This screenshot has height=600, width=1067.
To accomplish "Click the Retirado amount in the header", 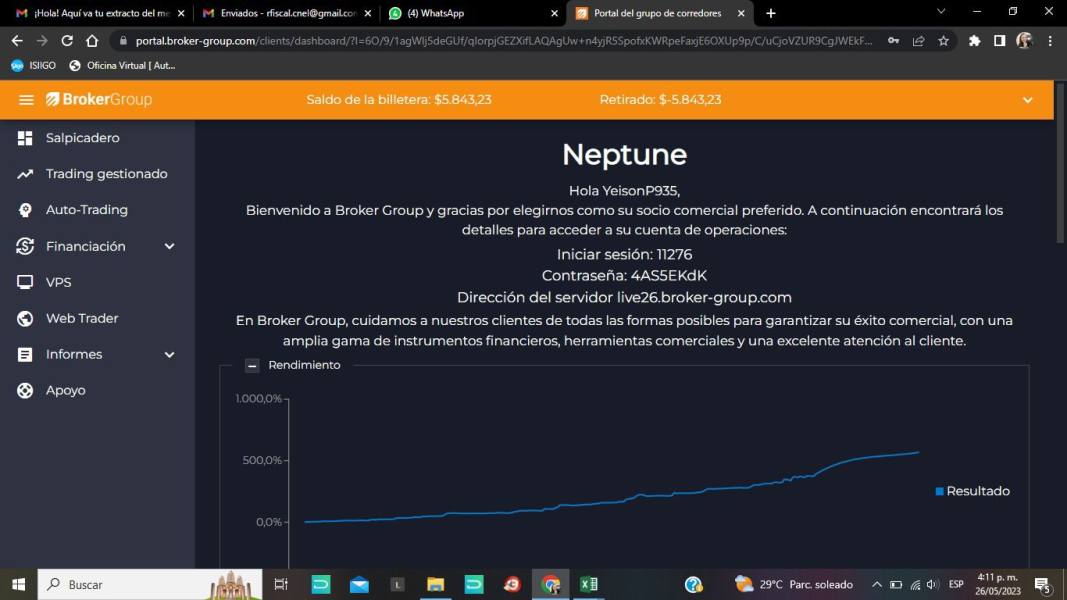I will (660, 100).
